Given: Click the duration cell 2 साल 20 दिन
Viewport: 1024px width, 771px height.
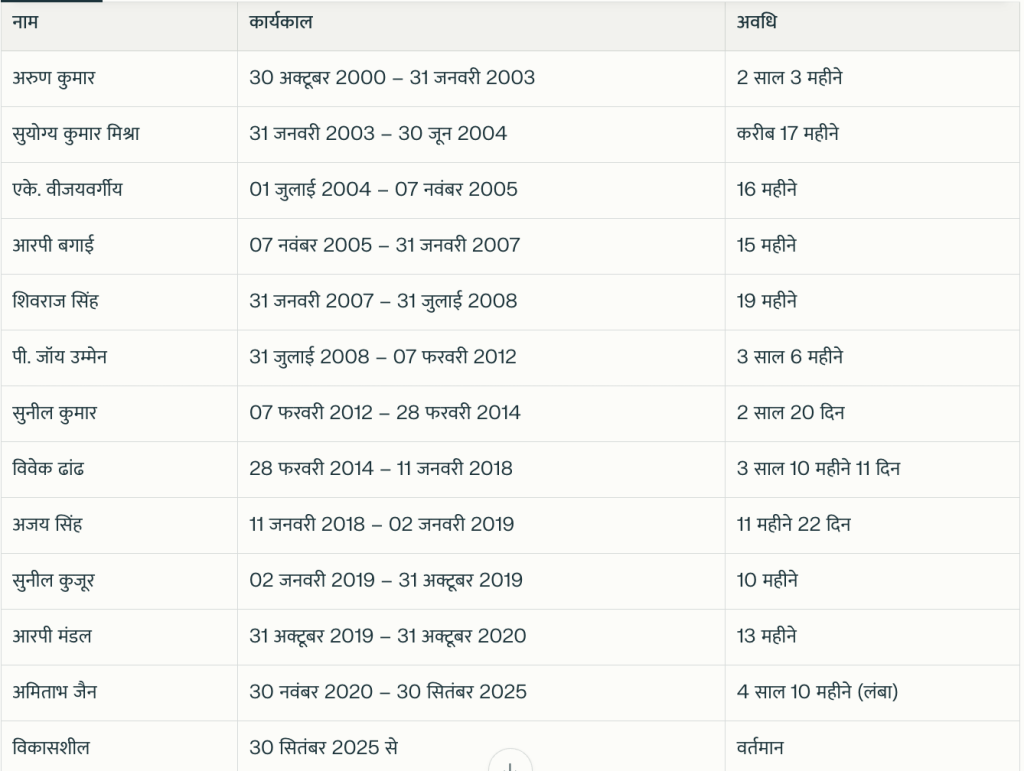Looking at the screenshot, I should point(790,414).
